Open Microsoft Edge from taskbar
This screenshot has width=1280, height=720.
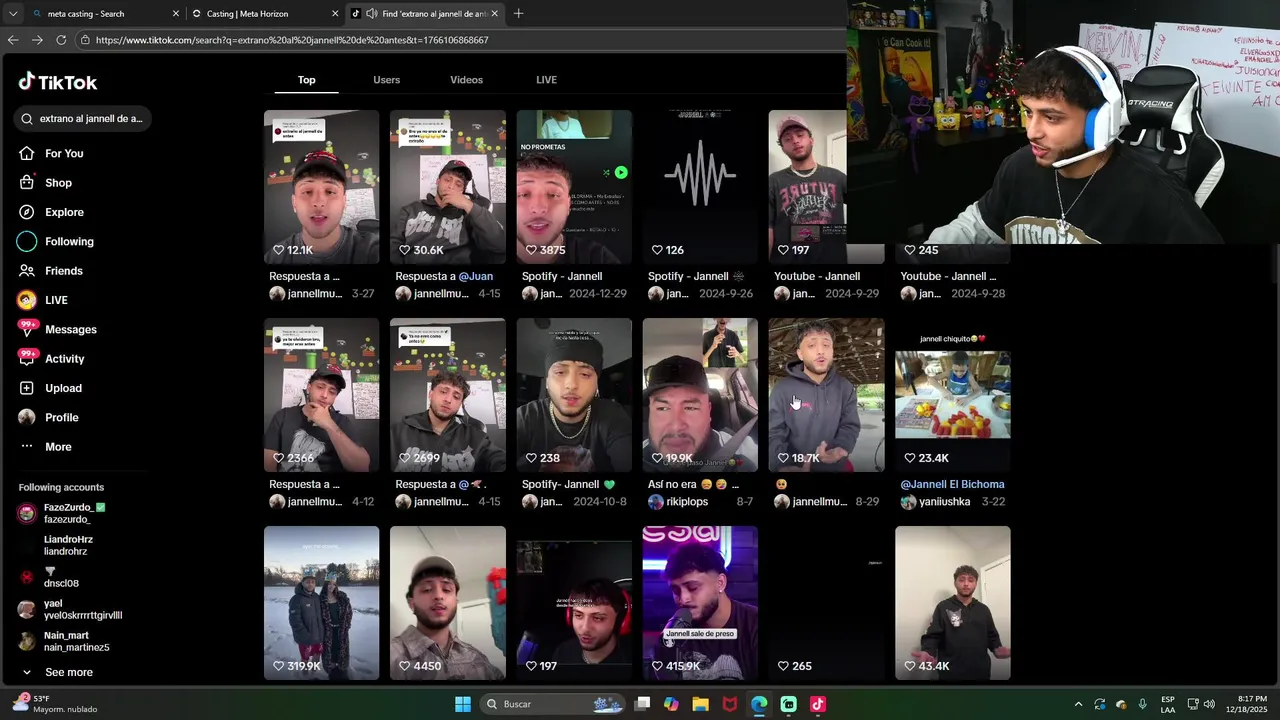coord(759,704)
